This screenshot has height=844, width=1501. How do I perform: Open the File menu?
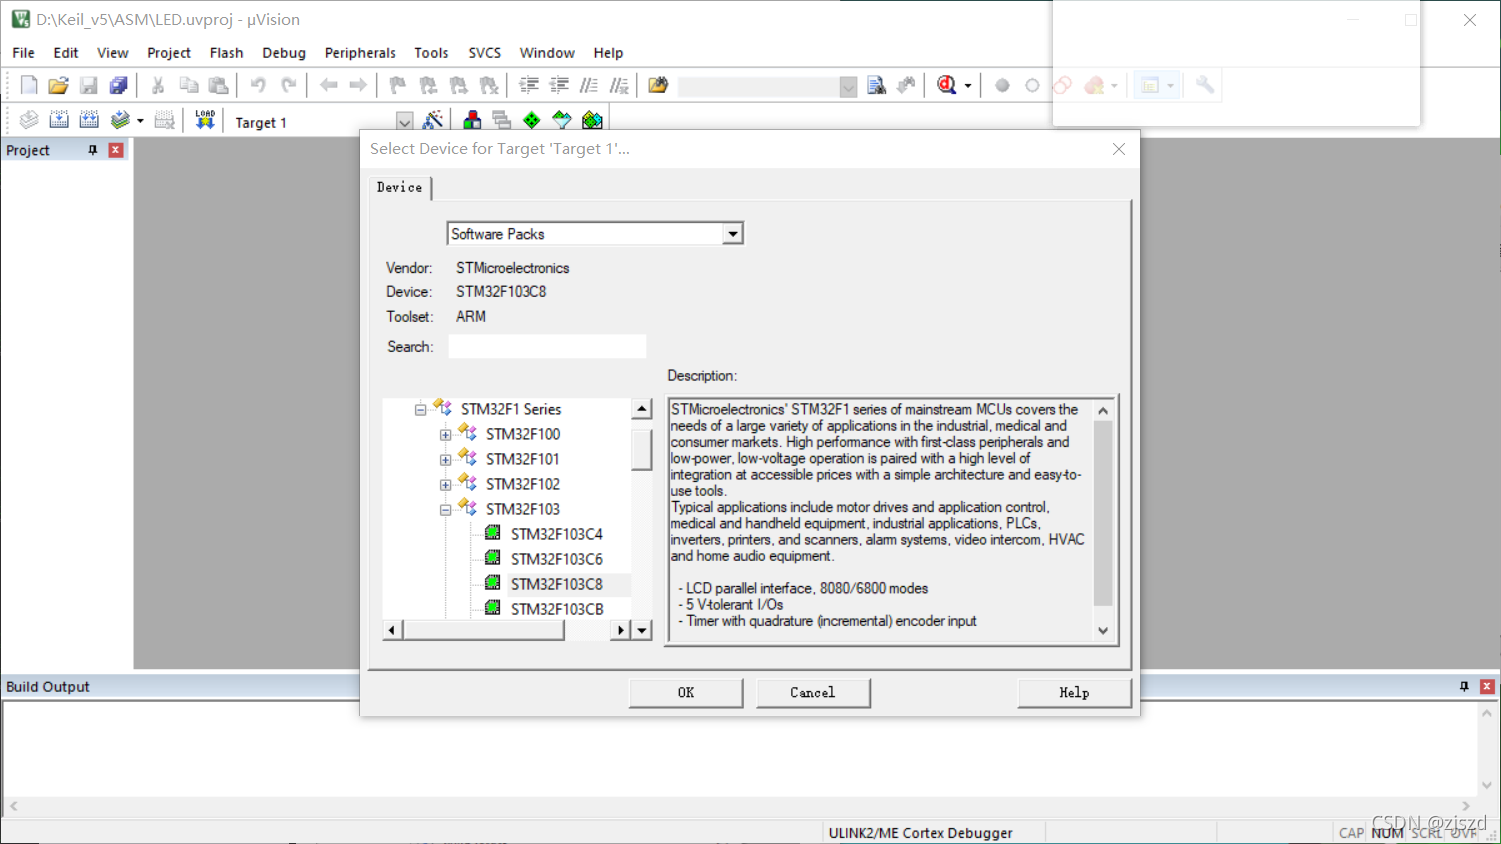[23, 53]
